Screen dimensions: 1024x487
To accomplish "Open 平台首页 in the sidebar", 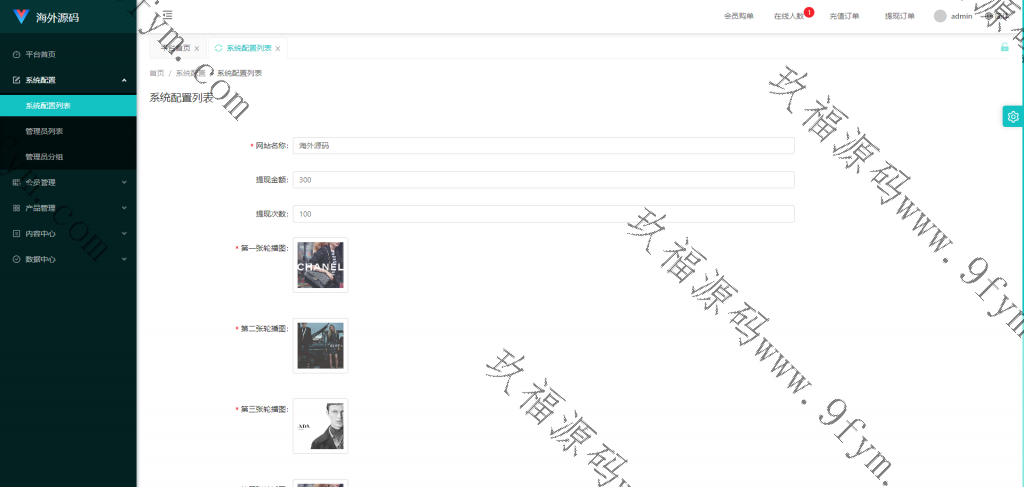I will click(x=40, y=54).
